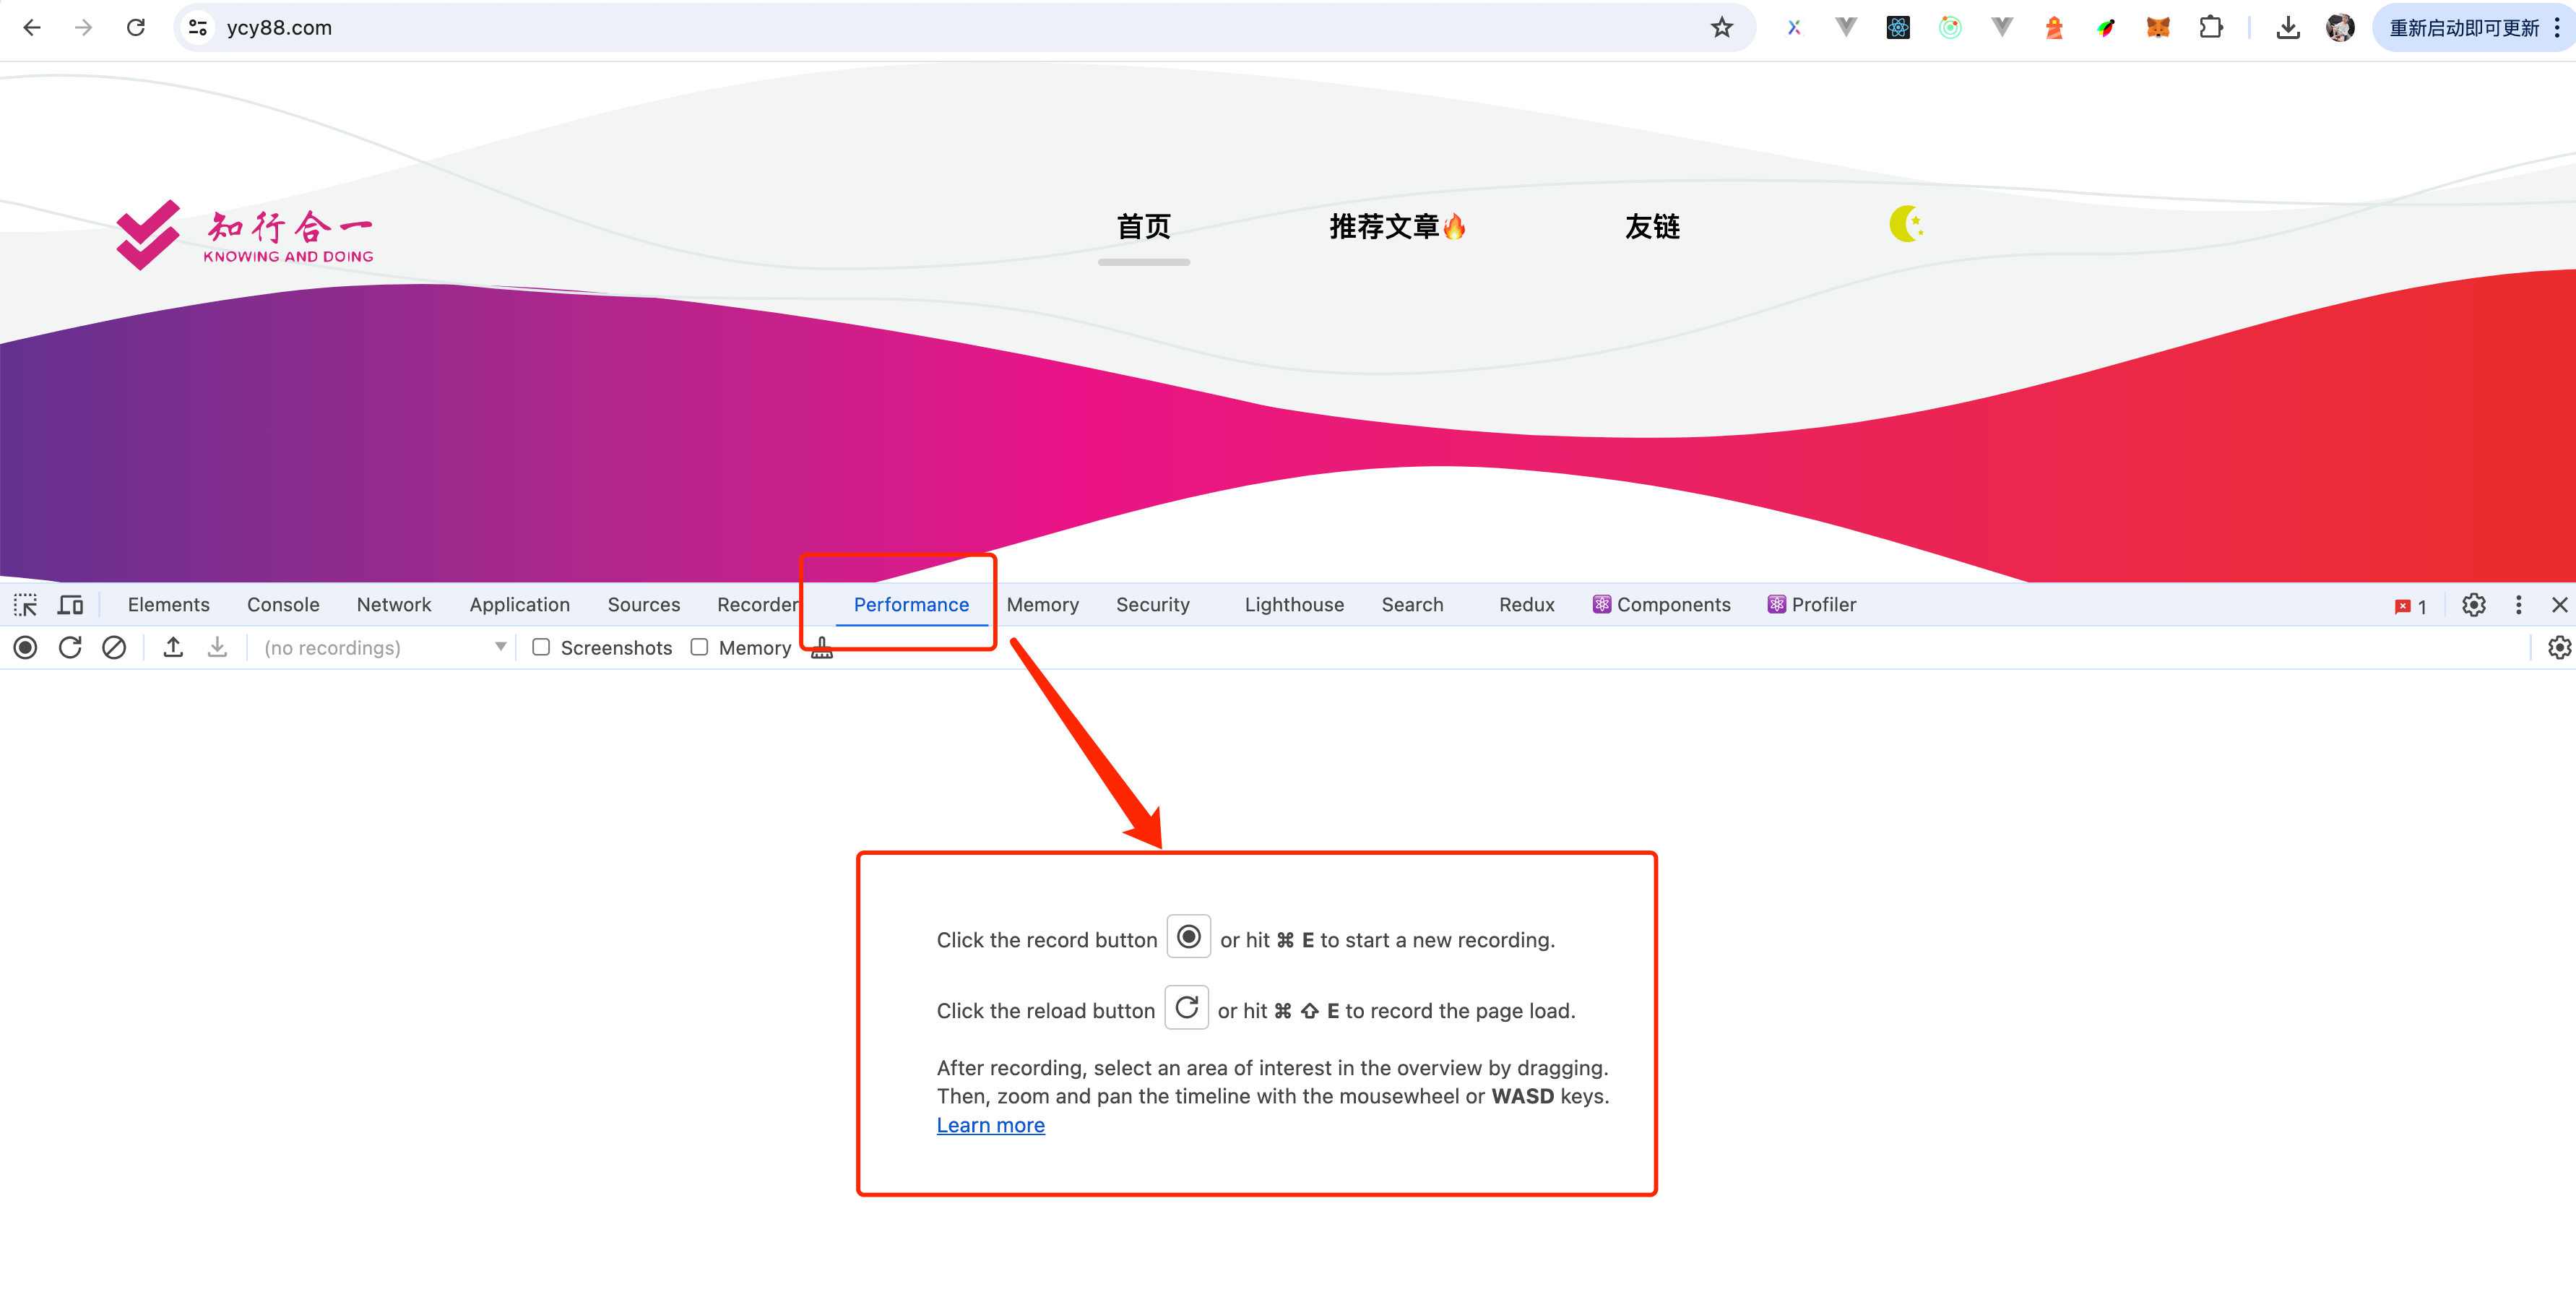Toggle dark mode with the moon icon

pyautogui.click(x=1906, y=224)
